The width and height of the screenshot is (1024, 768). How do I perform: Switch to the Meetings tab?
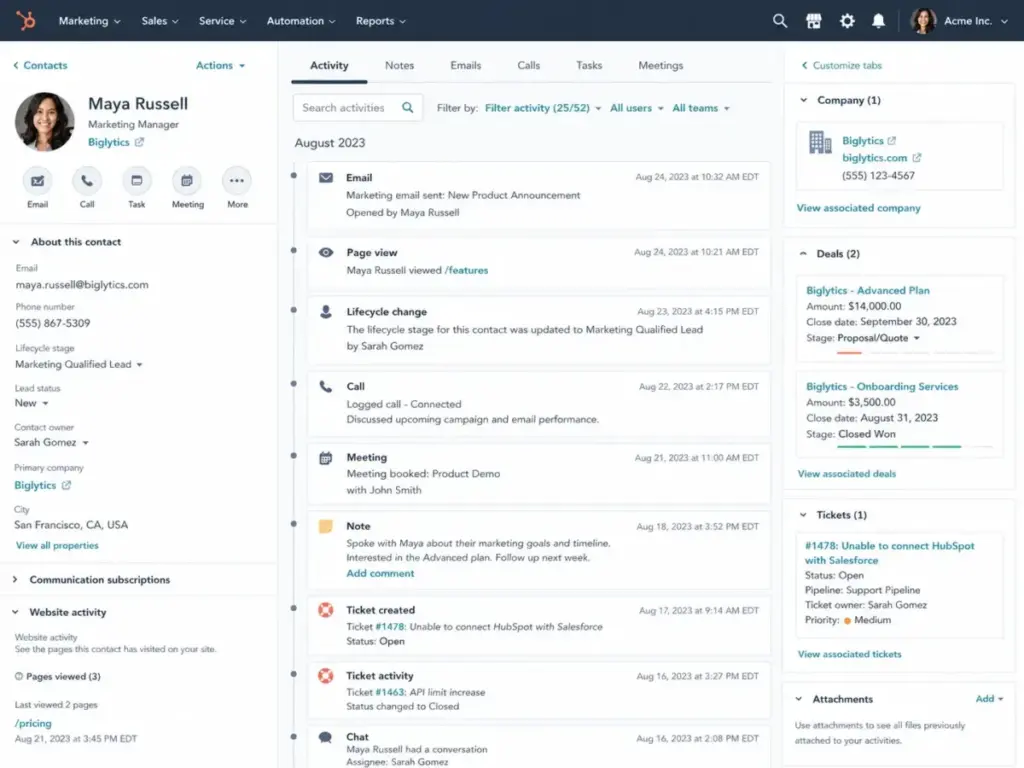click(661, 65)
